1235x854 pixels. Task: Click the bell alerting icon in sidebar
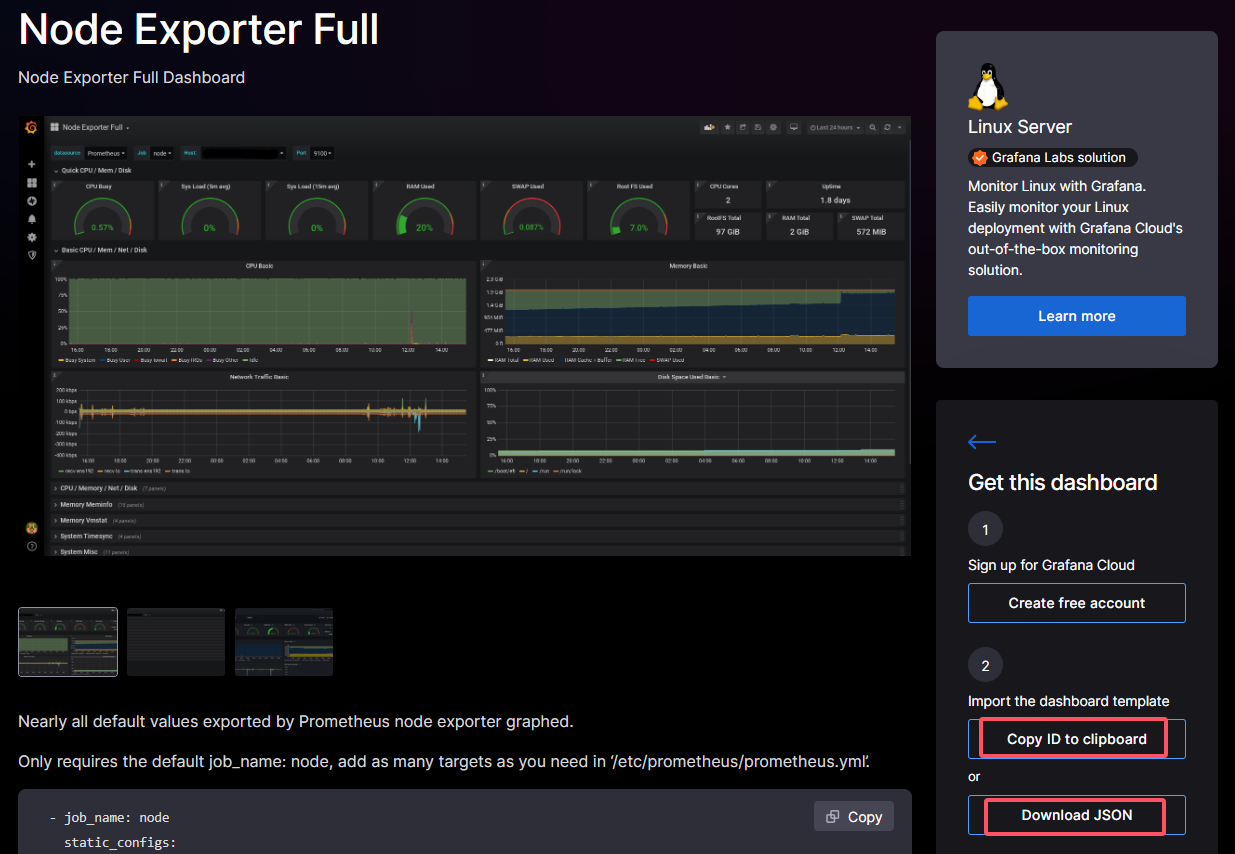click(x=31, y=219)
